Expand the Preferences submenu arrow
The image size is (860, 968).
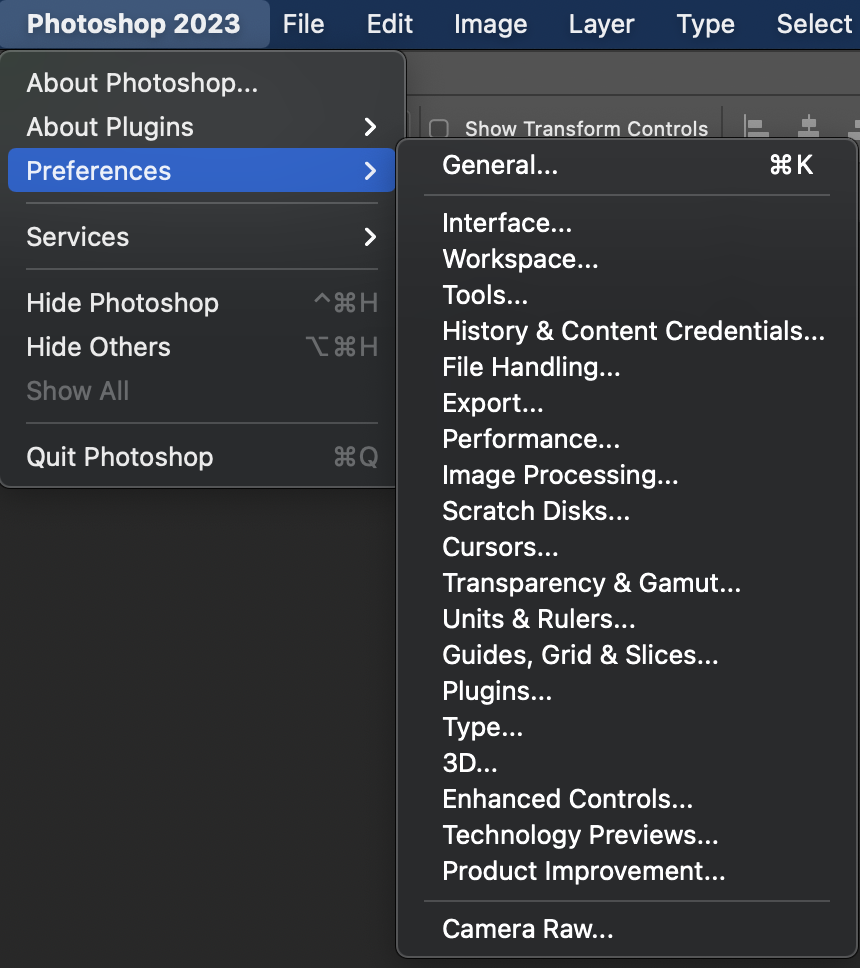tap(370, 170)
